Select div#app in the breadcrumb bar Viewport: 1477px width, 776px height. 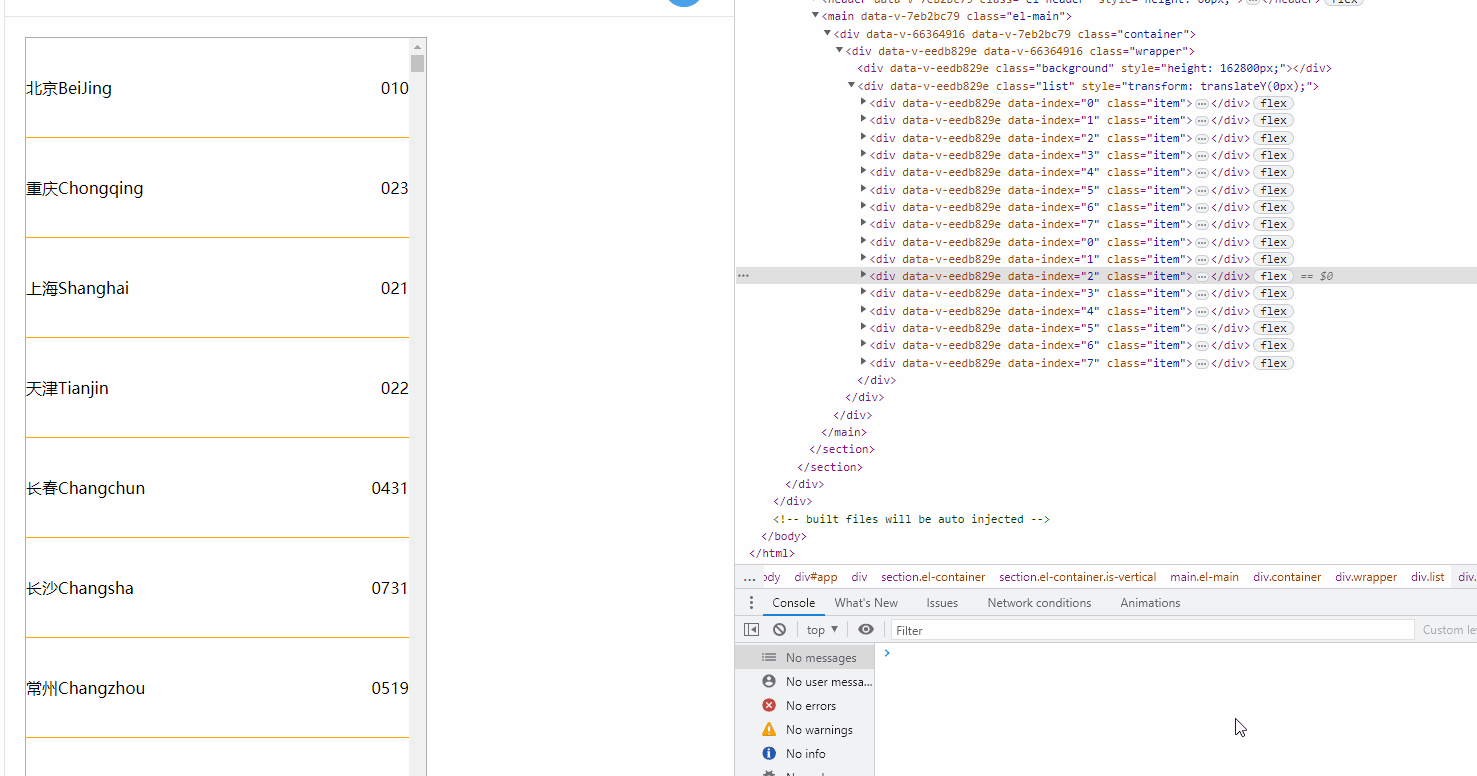coord(816,577)
